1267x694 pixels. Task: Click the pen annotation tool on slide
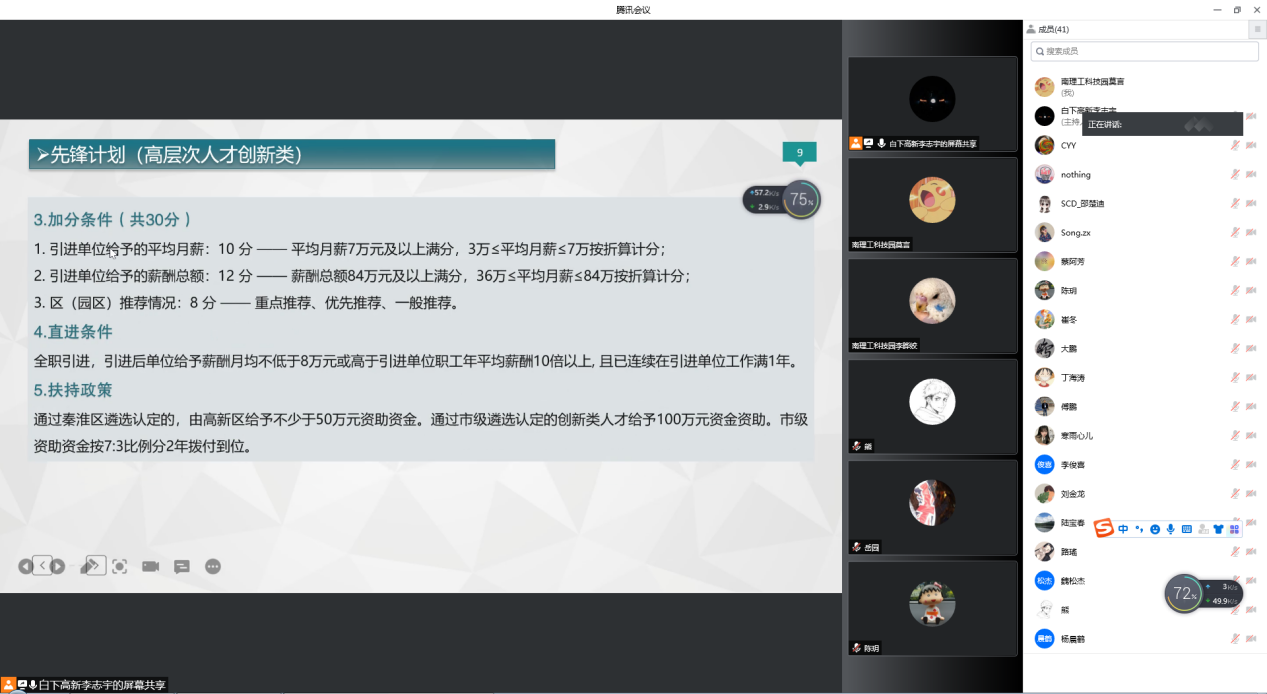(x=91, y=566)
